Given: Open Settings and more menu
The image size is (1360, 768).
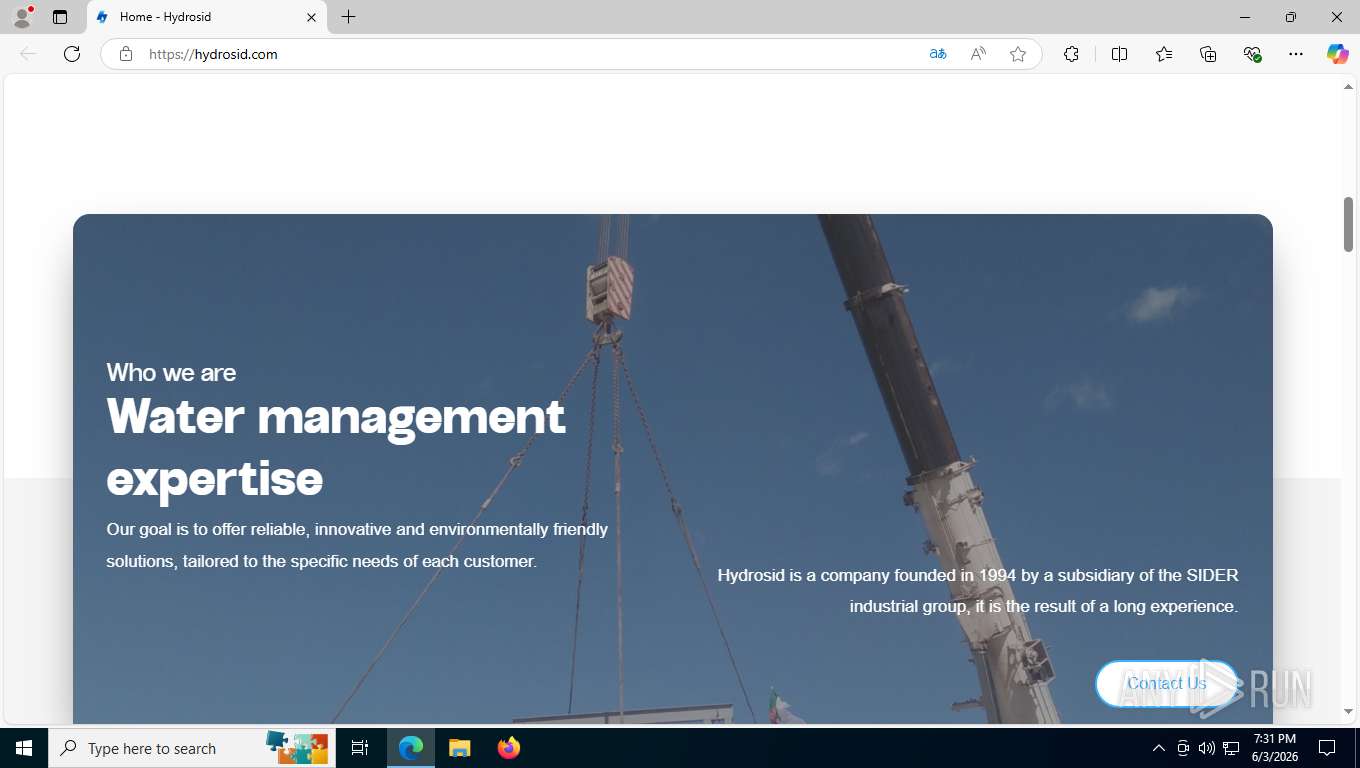Looking at the screenshot, I should (1296, 54).
